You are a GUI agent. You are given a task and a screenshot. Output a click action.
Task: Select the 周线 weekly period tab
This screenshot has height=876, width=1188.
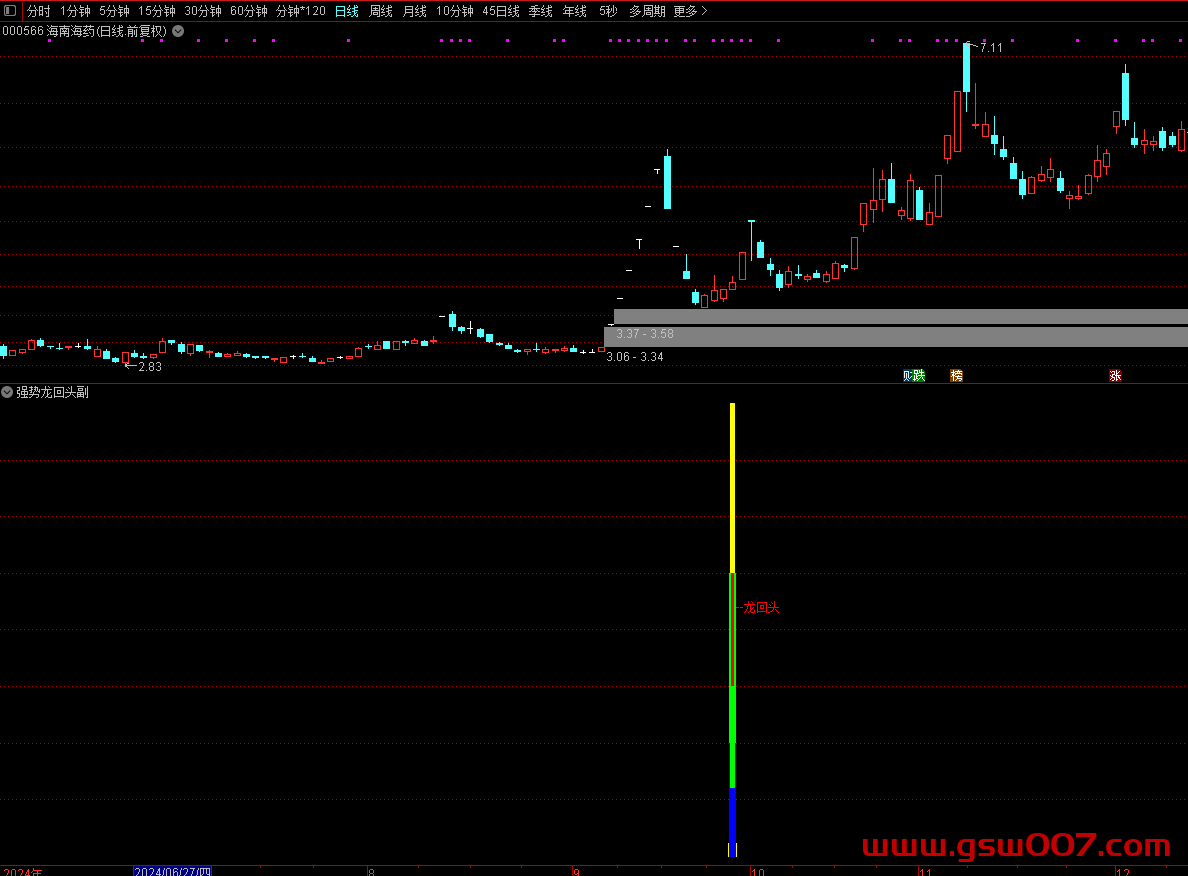point(381,11)
